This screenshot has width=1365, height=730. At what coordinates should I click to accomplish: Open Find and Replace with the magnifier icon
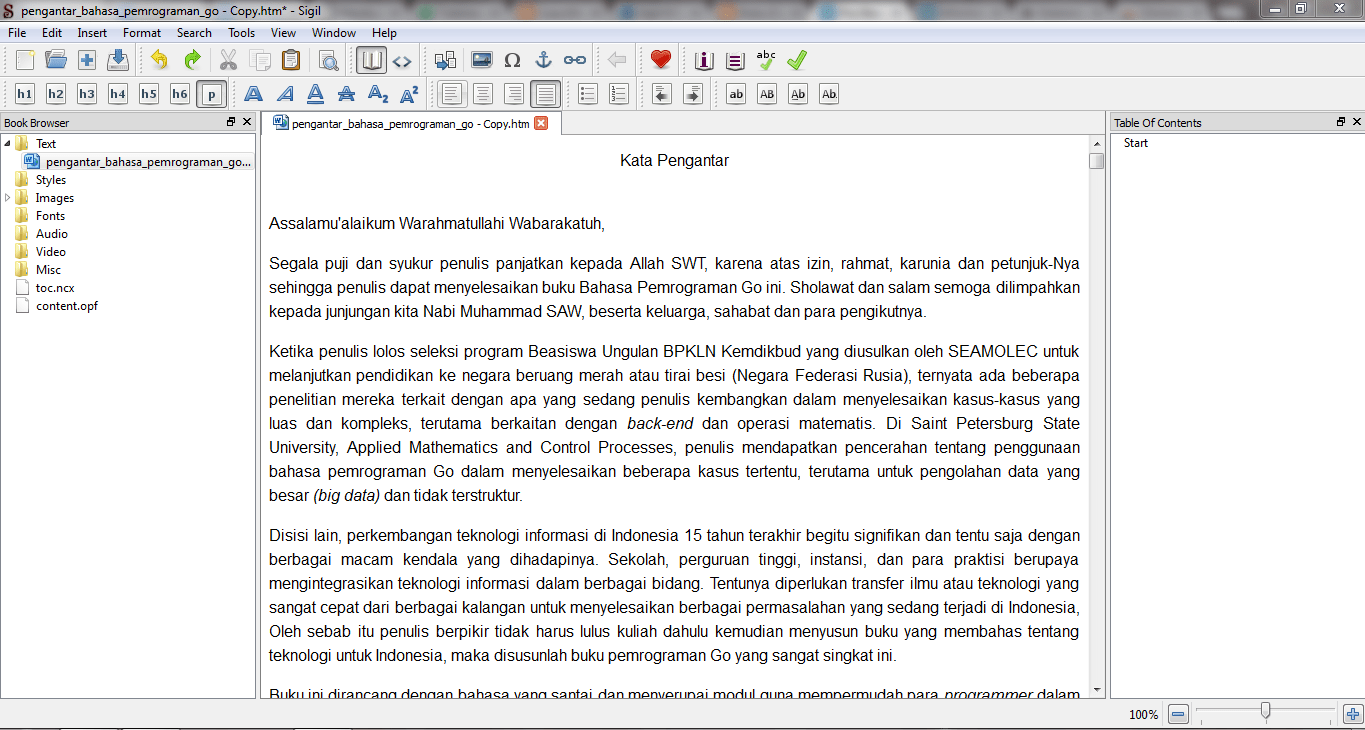click(x=328, y=60)
